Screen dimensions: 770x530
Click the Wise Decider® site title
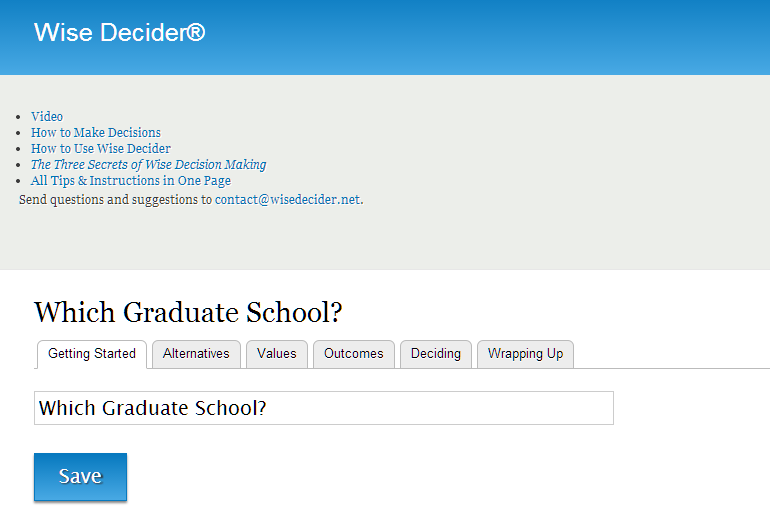[119, 32]
